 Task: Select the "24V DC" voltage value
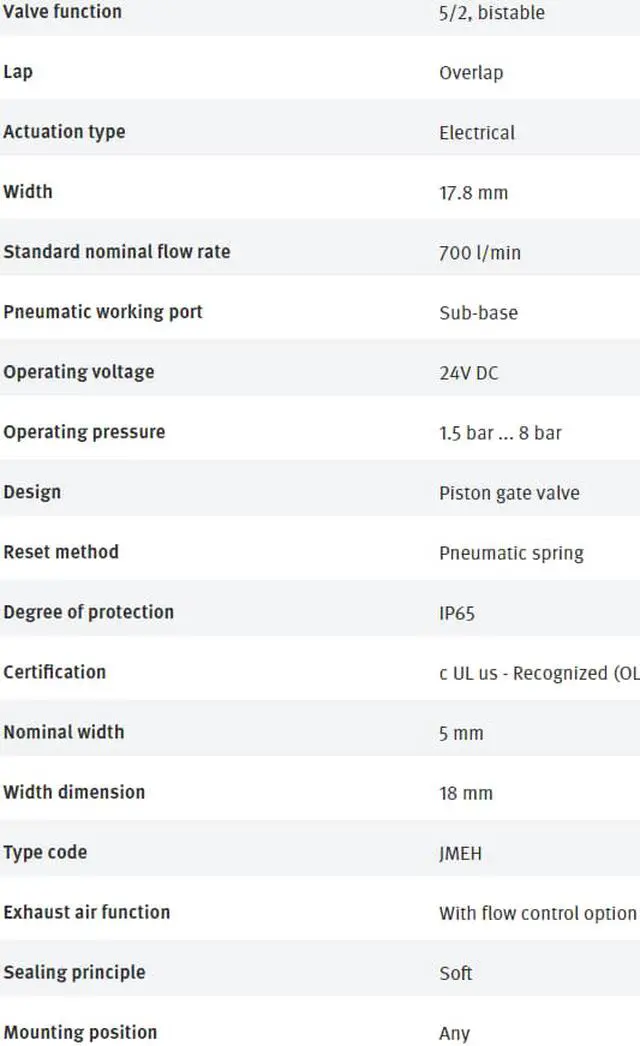click(x=468, y=373)
